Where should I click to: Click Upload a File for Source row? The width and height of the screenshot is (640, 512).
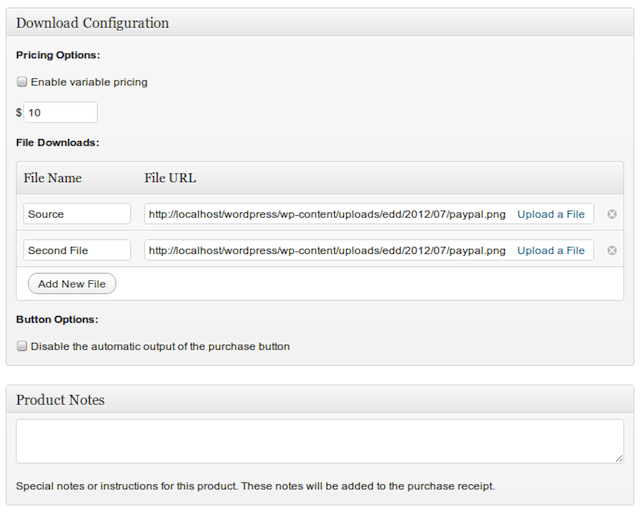coord(551,214)
